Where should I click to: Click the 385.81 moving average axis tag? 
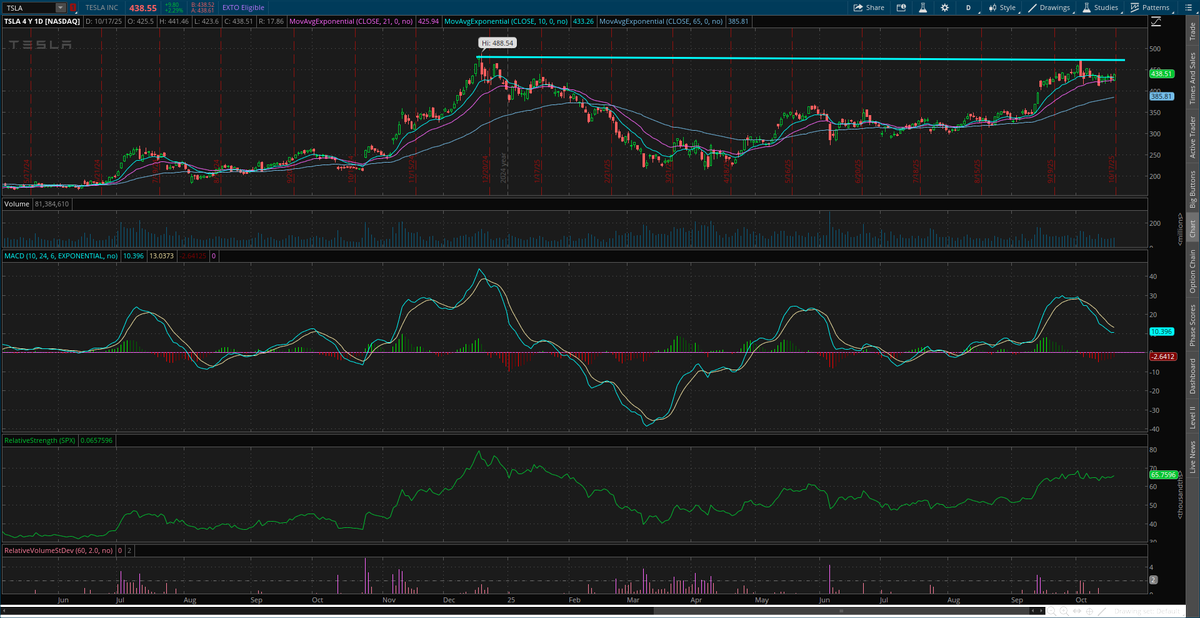click(1161, 96)
